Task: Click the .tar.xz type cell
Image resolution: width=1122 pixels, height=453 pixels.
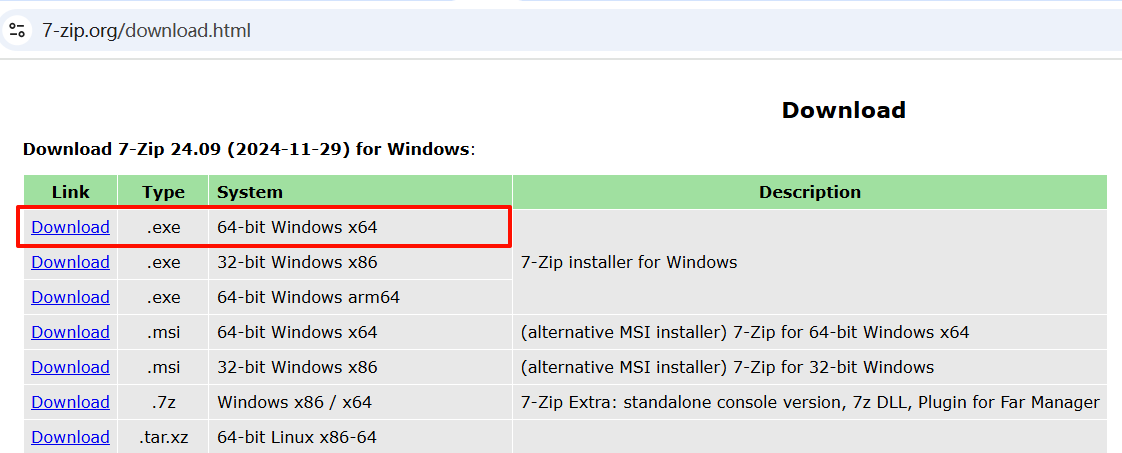Action: pos(163,437)
